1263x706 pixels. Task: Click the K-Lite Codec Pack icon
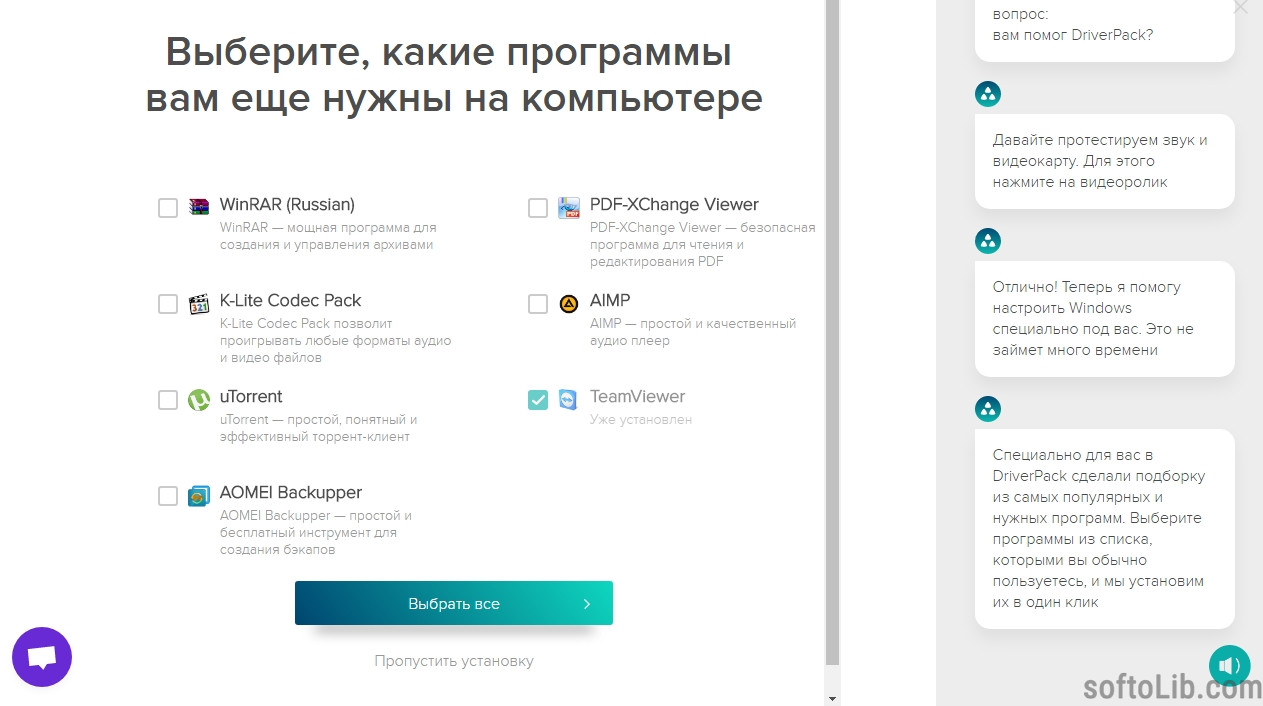[x=199, y=303]
